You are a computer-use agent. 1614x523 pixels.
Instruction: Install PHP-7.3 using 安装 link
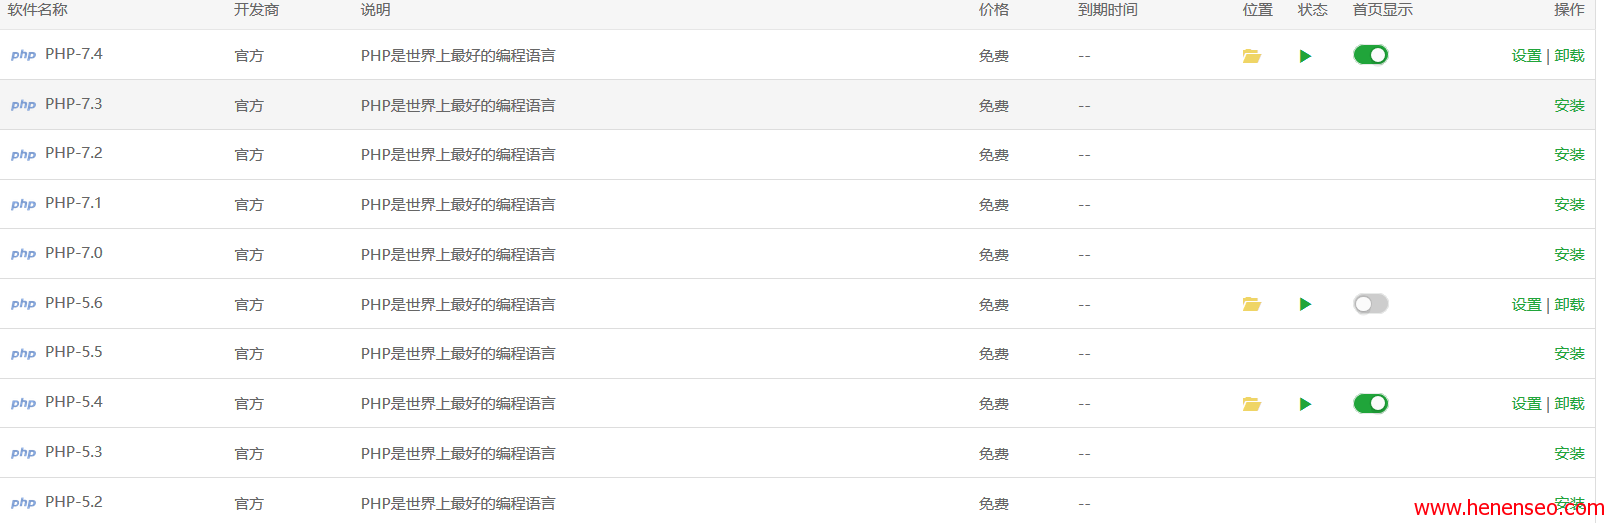pos(1569,106)
